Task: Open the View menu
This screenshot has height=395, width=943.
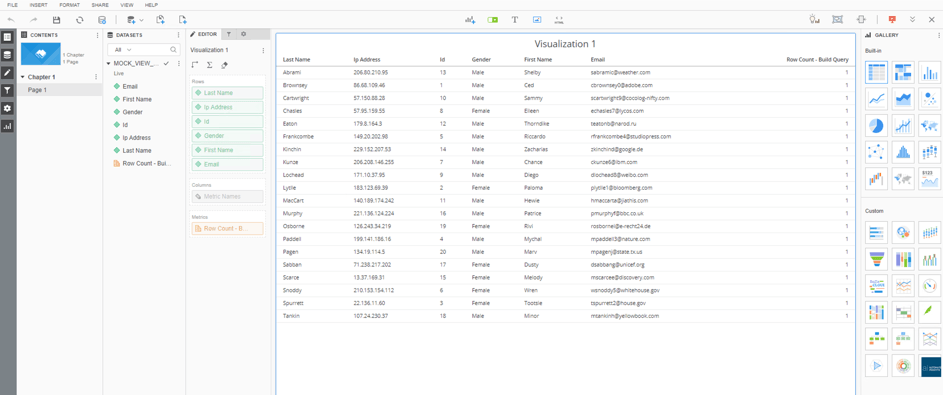Action: (127, 5)
